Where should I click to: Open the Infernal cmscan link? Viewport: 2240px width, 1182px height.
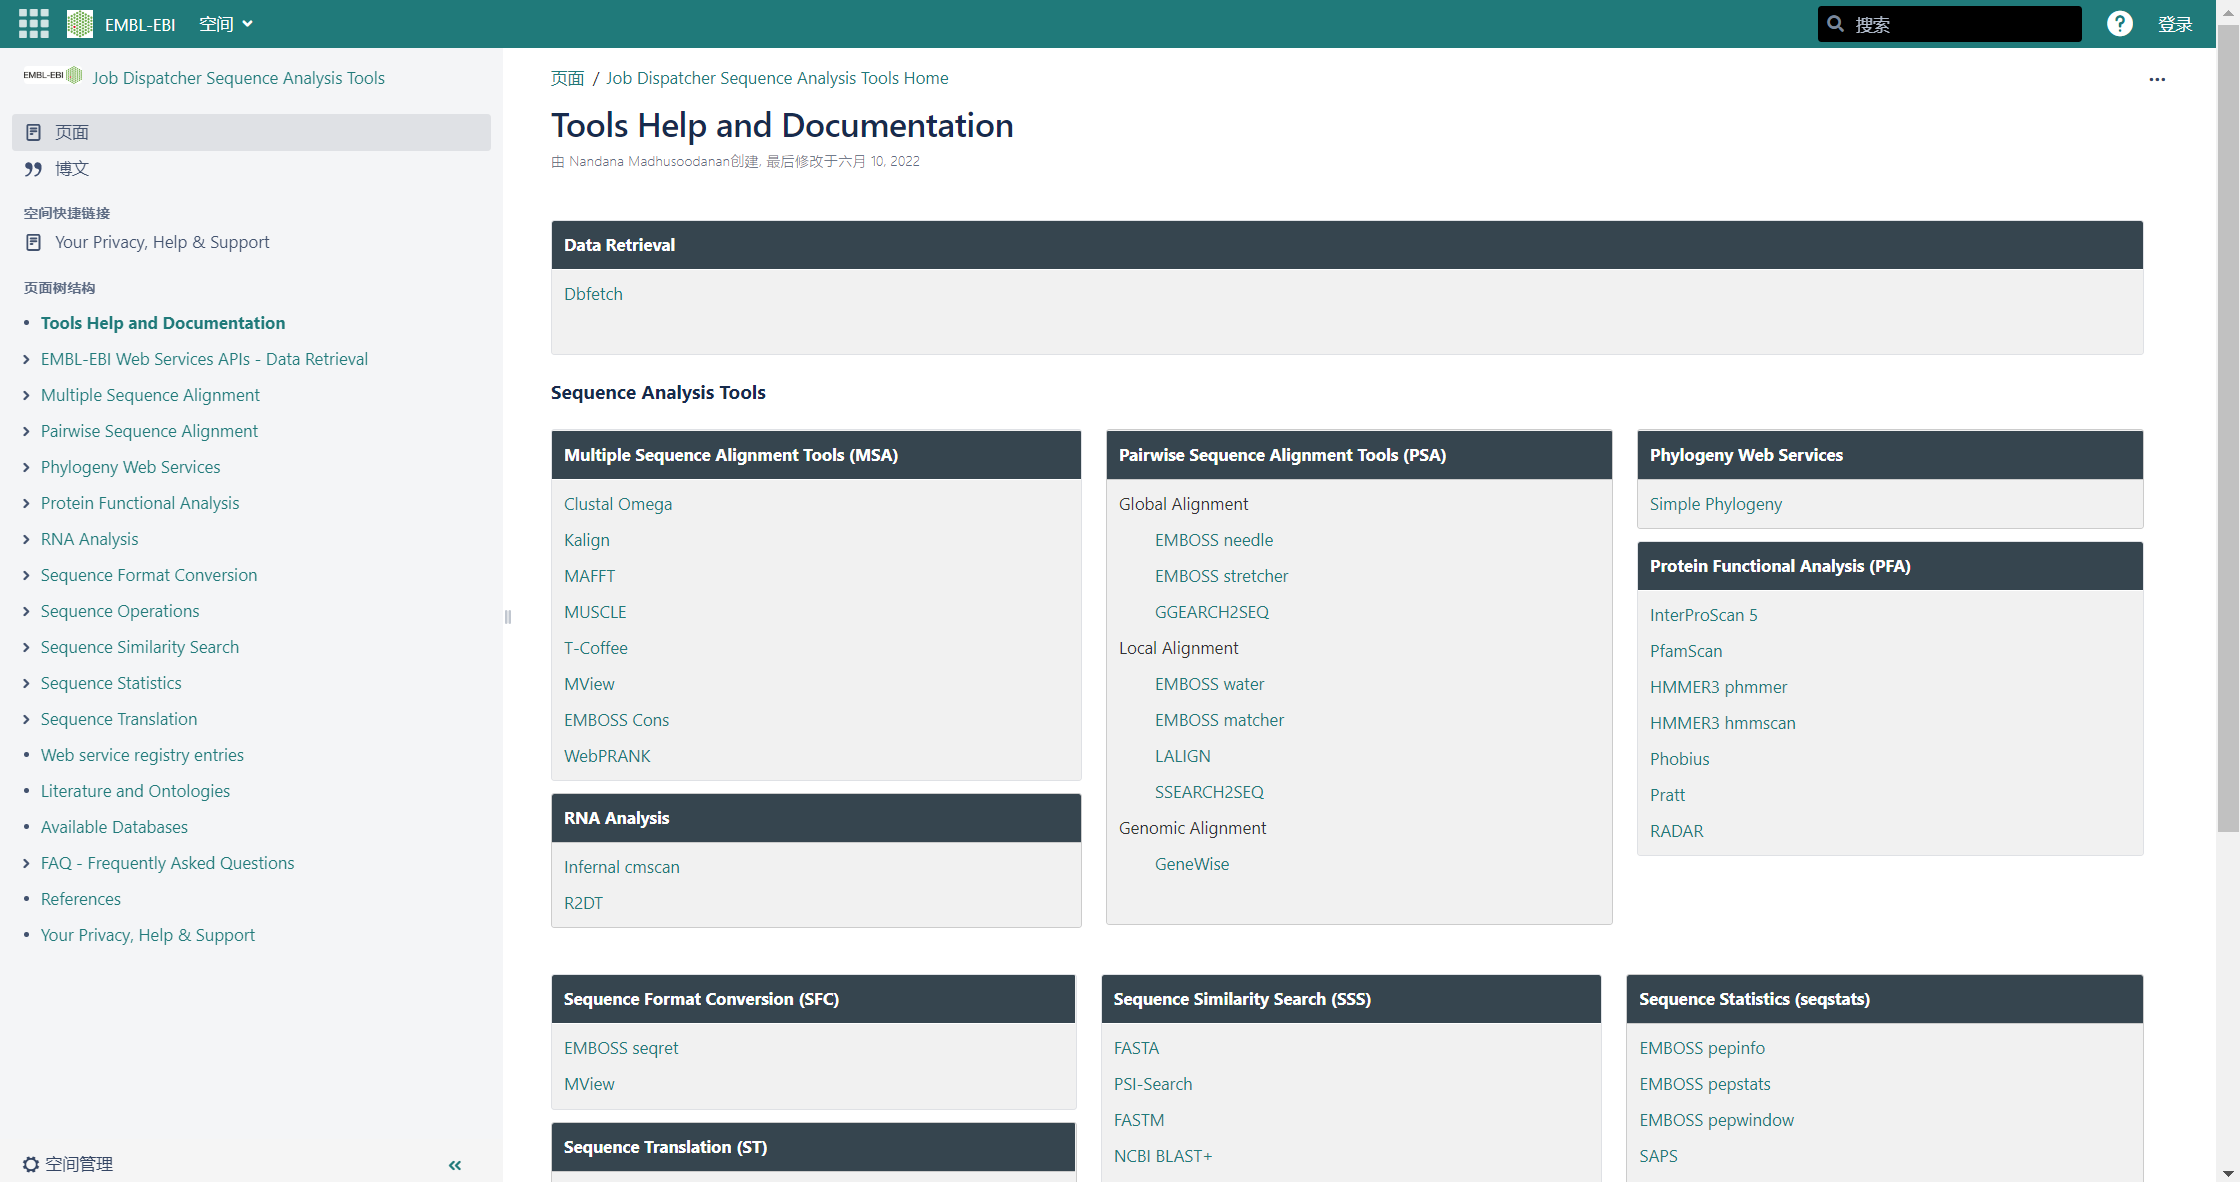point(622,867)
